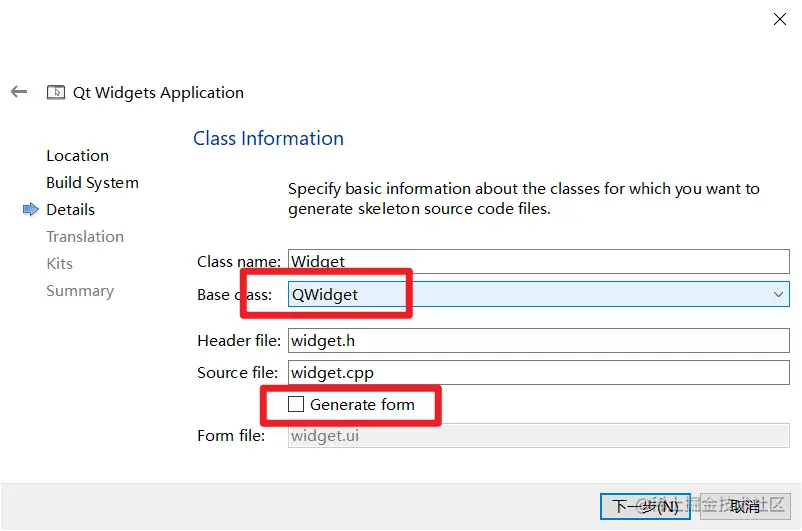Open the QWidget base class combo box
The height and width of the screenshot is (531, 802).
click(539, 294)
